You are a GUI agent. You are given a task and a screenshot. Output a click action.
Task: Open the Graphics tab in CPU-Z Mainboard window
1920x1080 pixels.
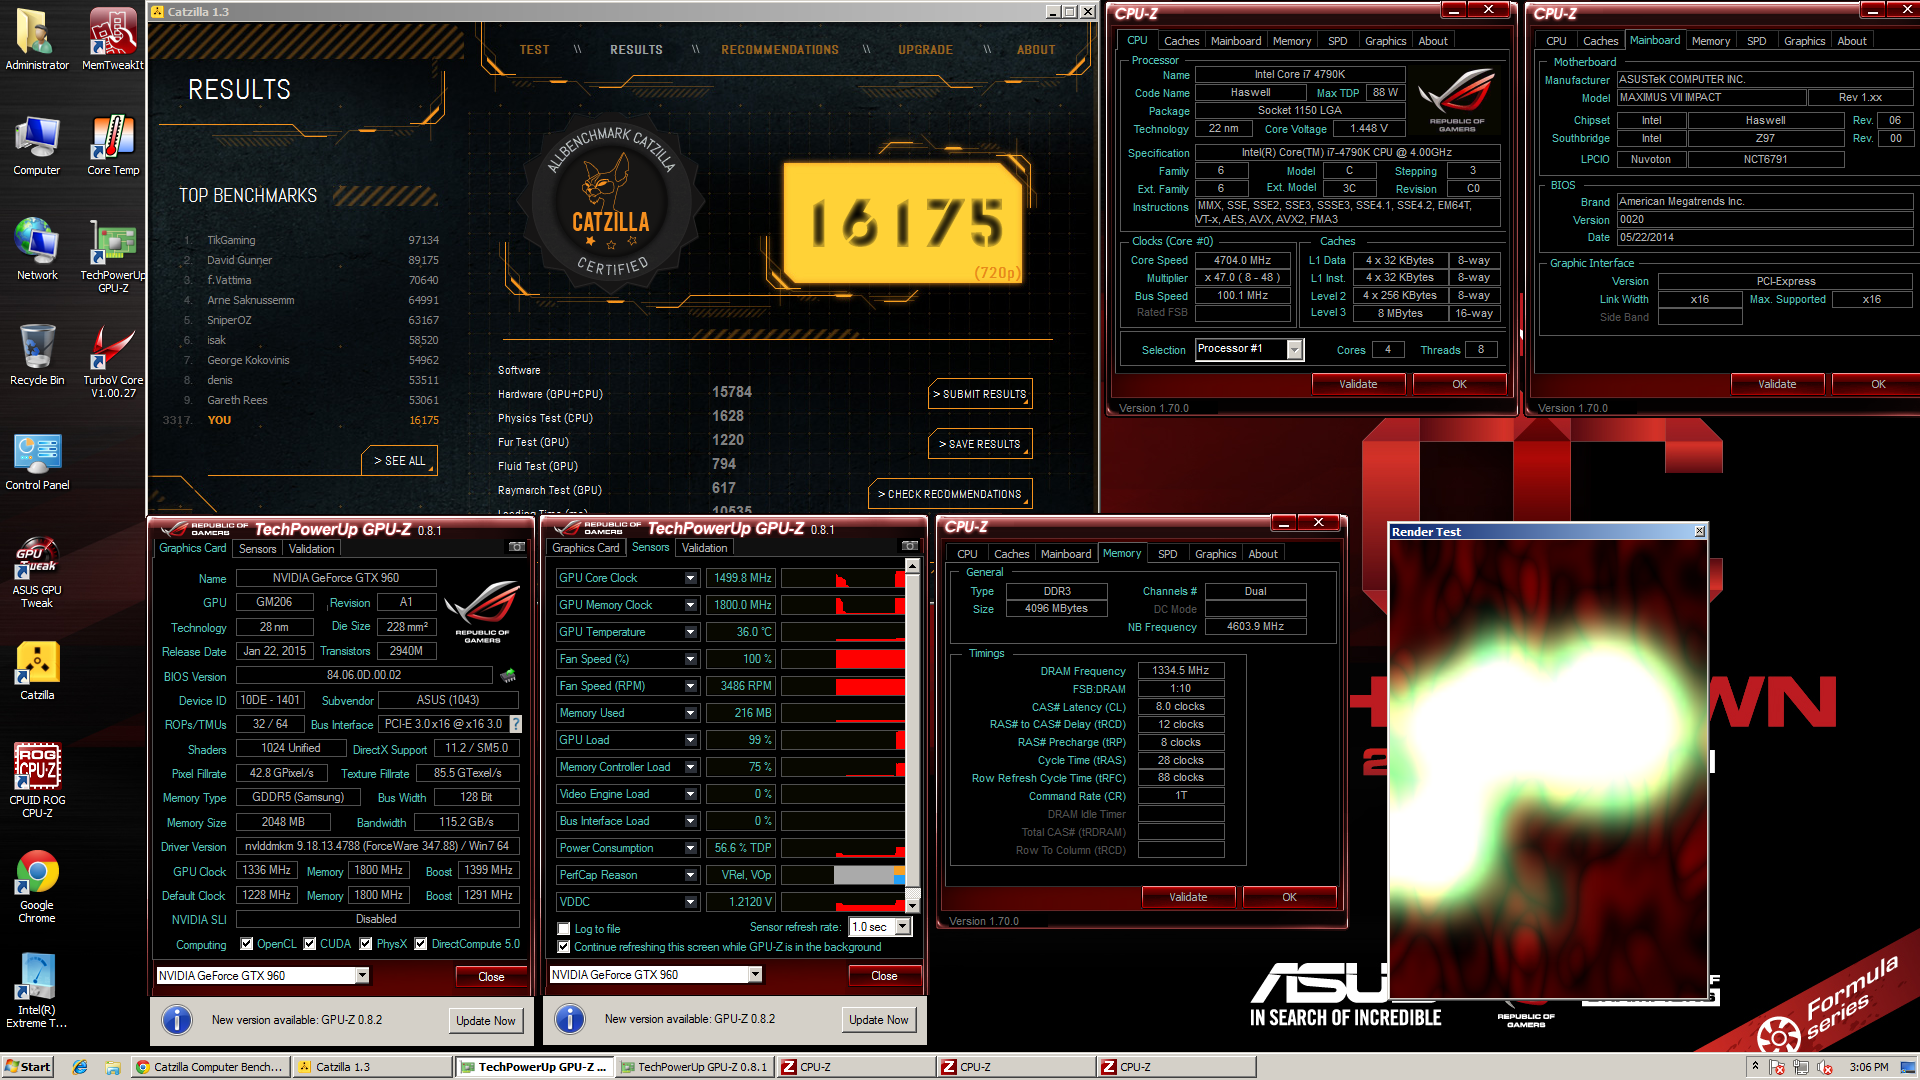point(1804,41)
